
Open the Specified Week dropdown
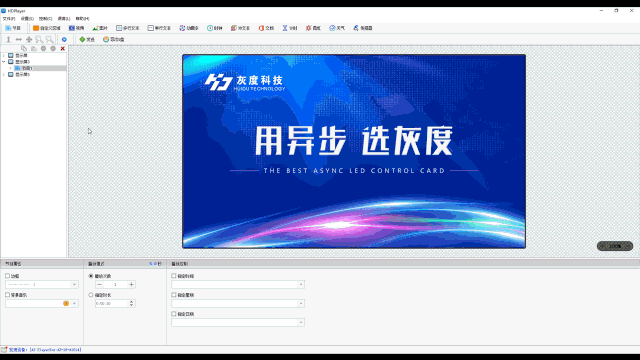coord(301,304)
